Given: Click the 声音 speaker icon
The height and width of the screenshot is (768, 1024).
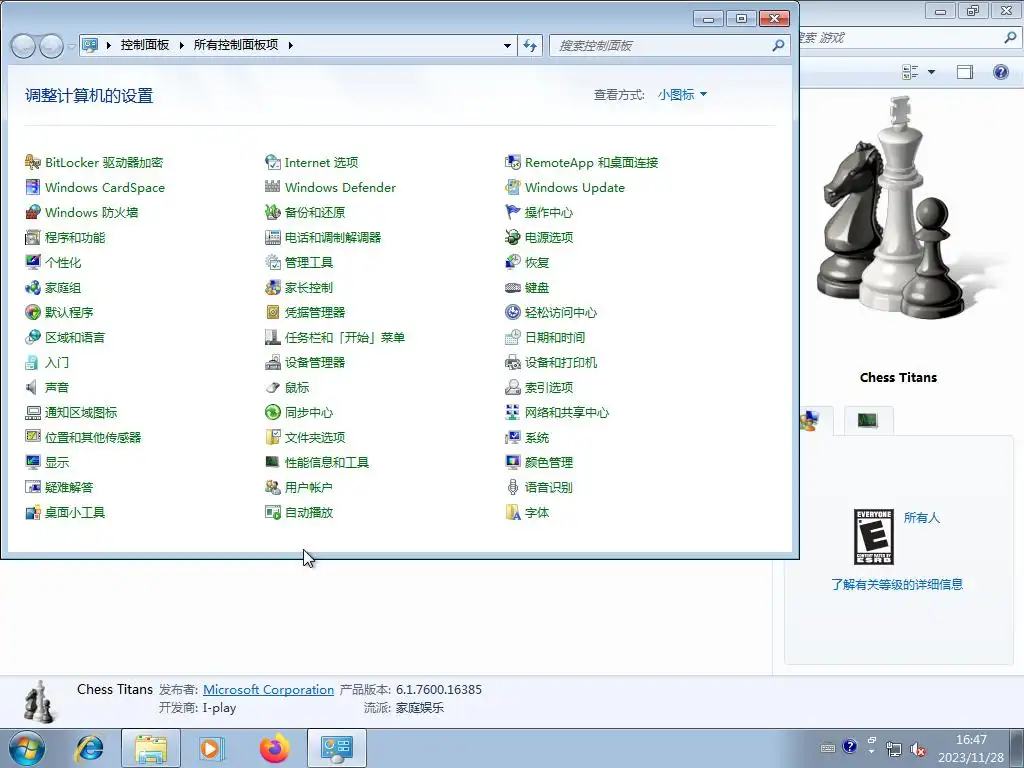Looking at the screenshot, I should 33,387.
